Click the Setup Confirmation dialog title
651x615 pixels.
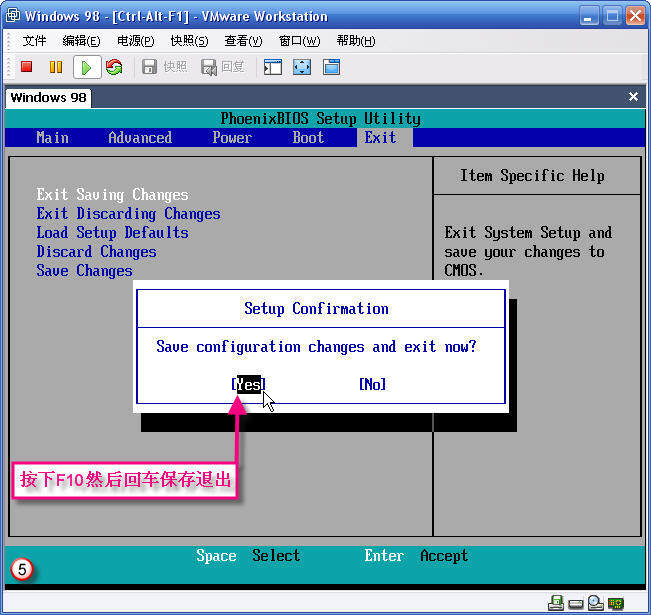(x=316, y=309)
